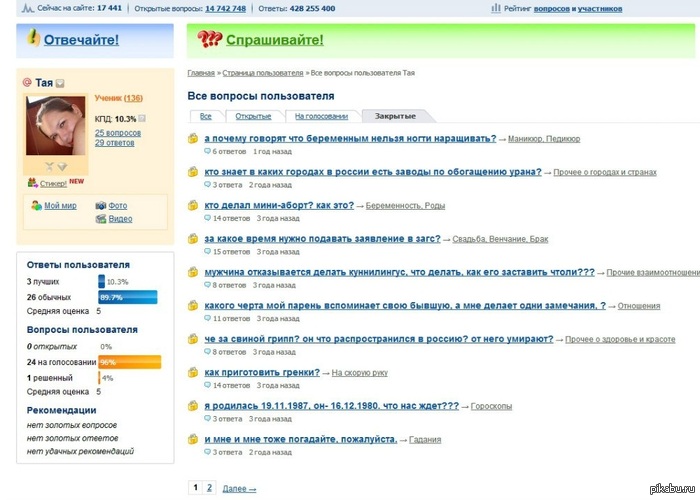Open the Гороскопы category link
This screenshot has width=700, height=500.
click(492, 407)
